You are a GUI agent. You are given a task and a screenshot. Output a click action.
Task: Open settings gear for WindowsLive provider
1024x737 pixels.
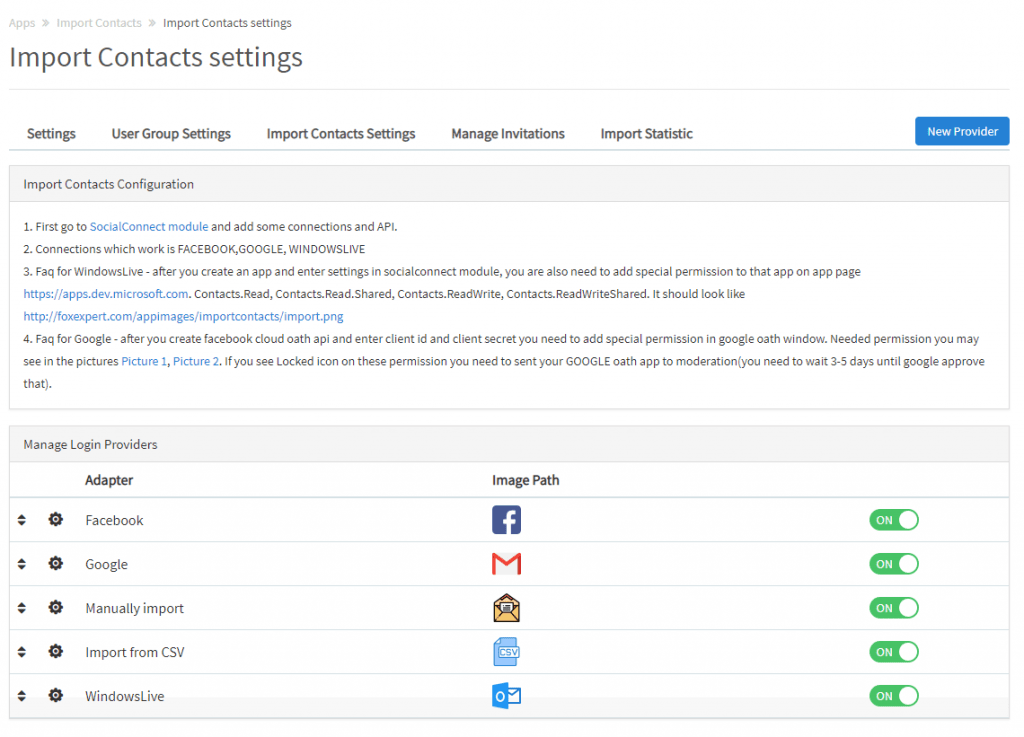pos(56,695)
